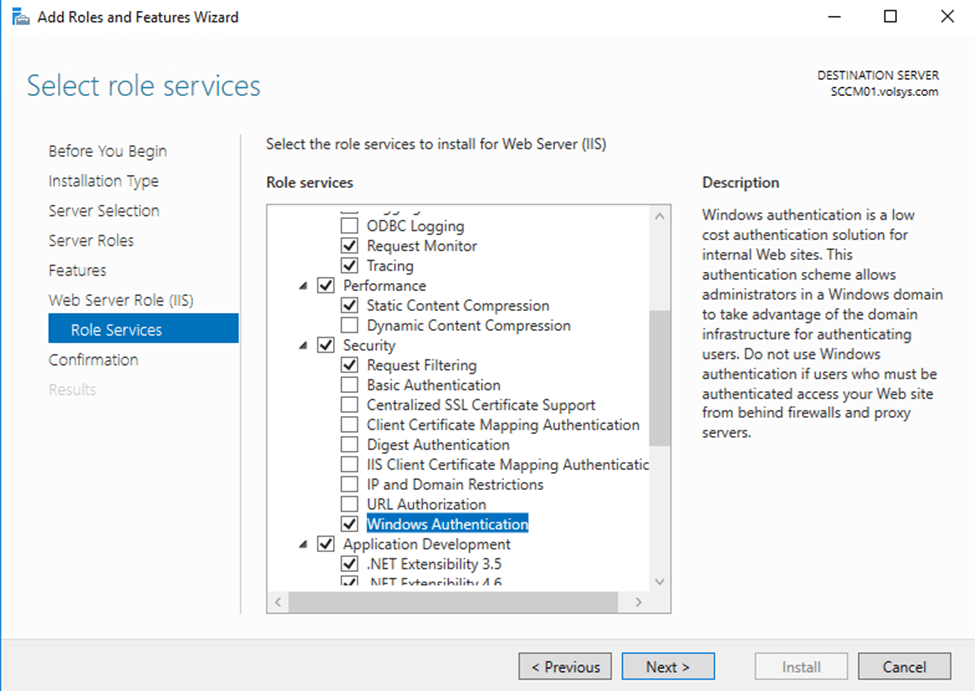
Task: Click the Next button
Action: point(668,666)
